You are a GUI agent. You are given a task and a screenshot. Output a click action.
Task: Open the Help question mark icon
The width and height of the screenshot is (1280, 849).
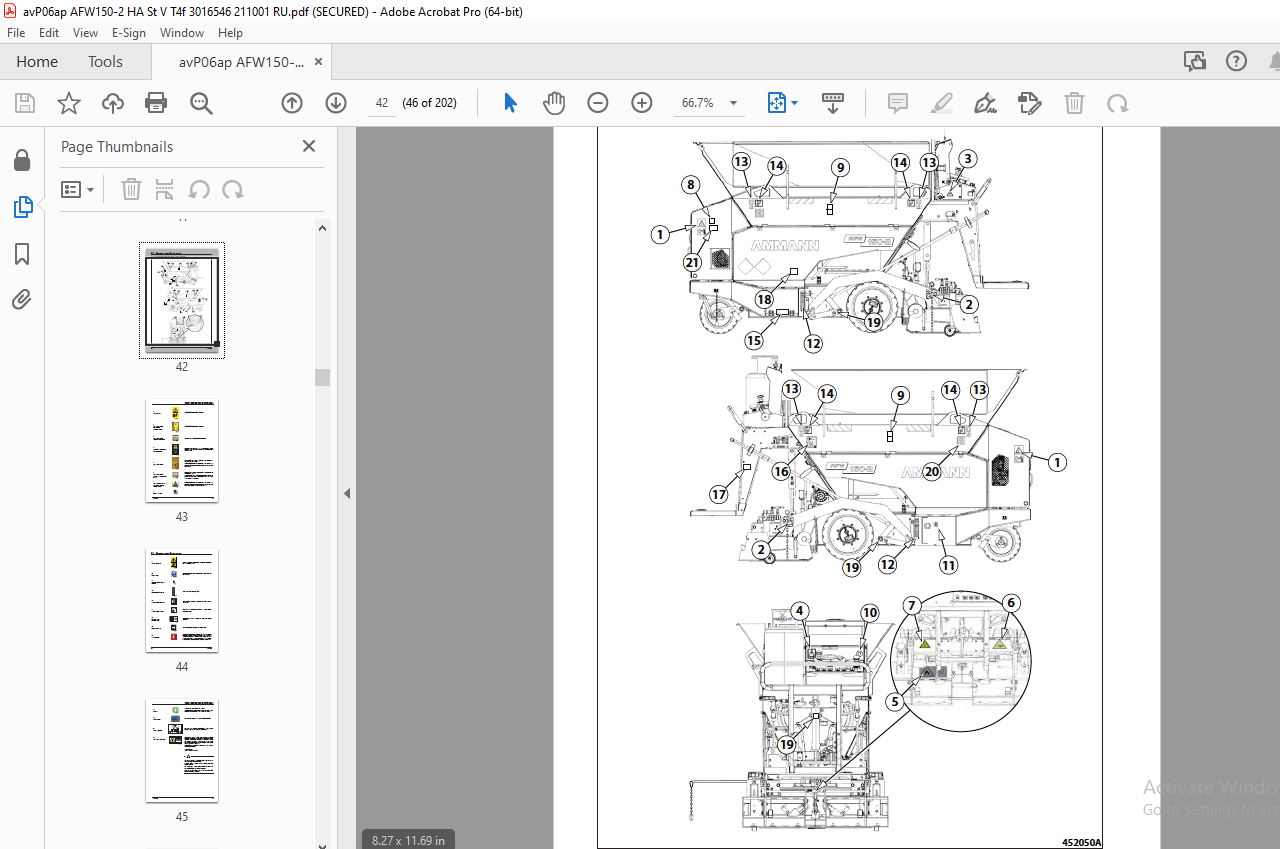click(x=1236, y=62)
